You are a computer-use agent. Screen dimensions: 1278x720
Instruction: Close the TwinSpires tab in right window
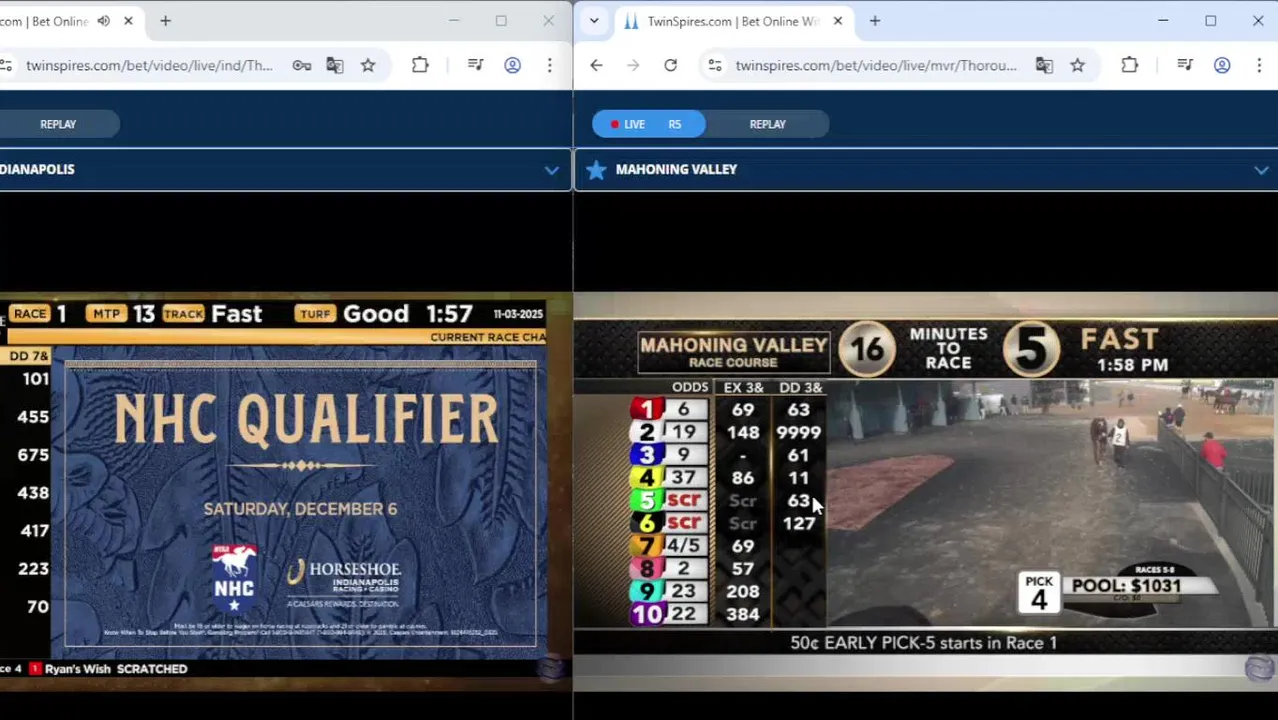click(837, 21)
